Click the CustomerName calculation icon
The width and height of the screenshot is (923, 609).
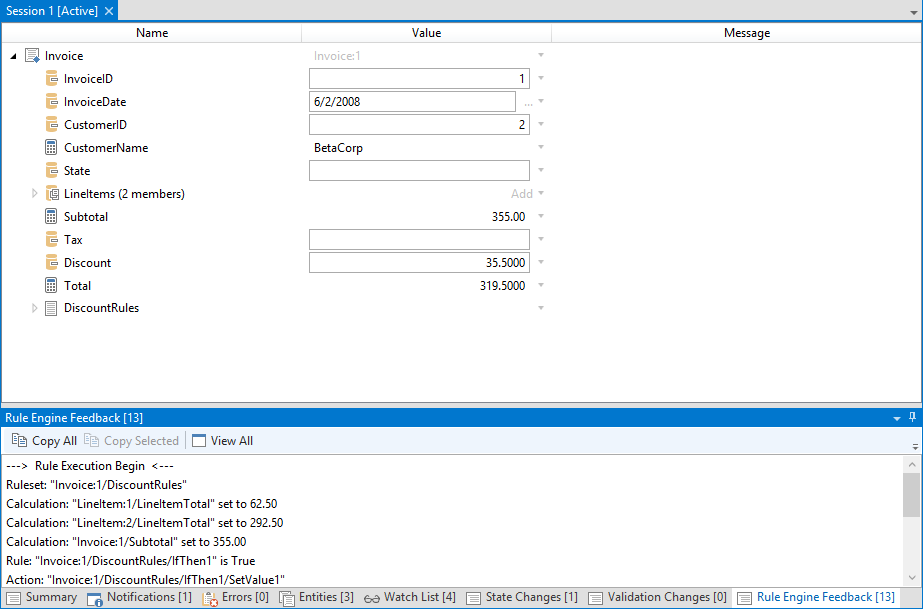52,148
